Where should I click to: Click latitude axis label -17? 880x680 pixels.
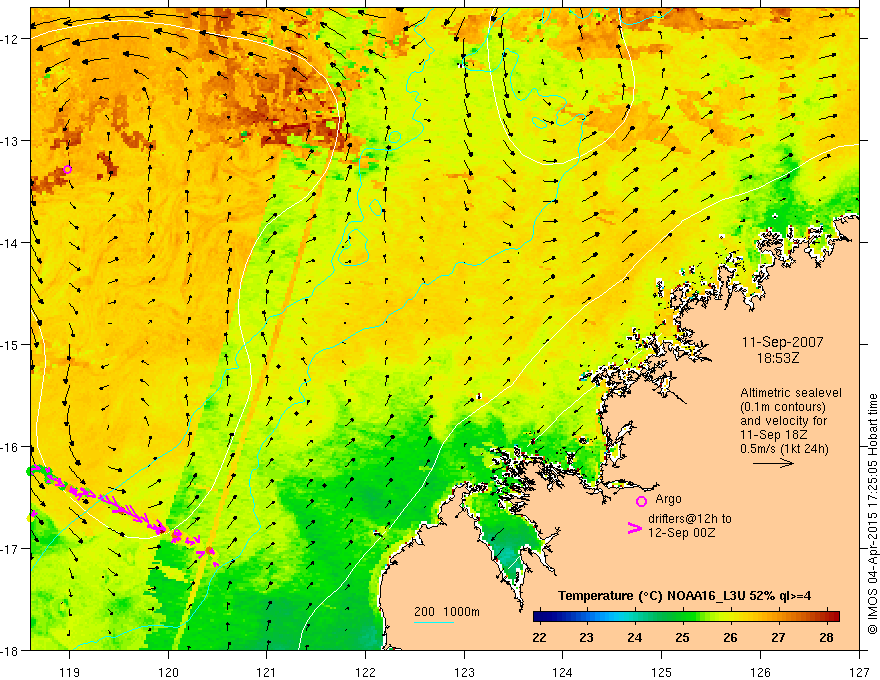[x=11, y=549]
